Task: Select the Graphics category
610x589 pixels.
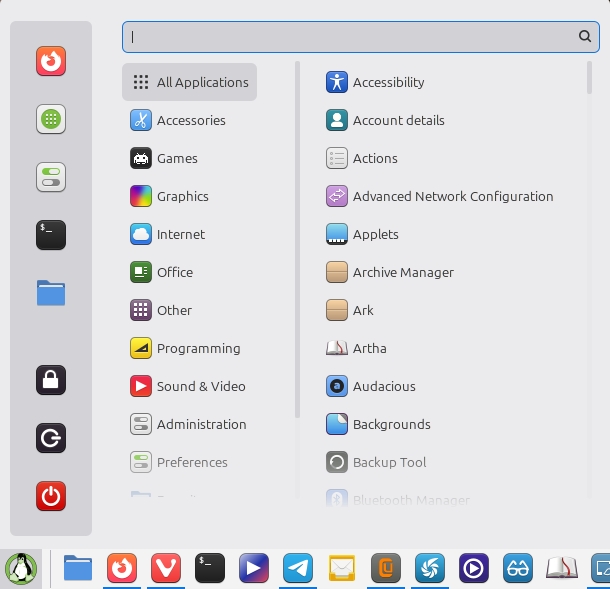Action: [x=189, y=196]
